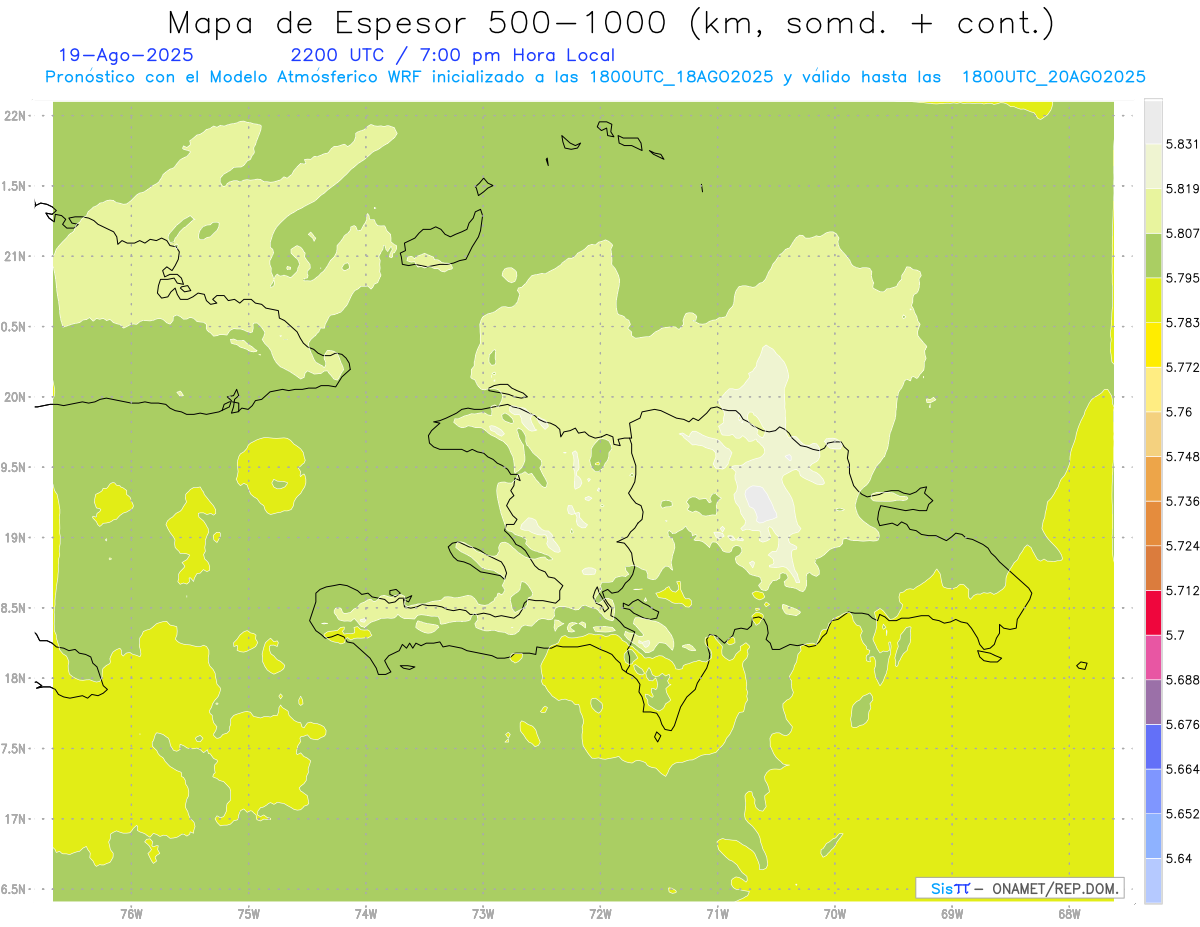This screenshot has width=1200, height=927.
Task: Click the legend swatch between 5.772 and 5.783
Action: pos(1153,345)
